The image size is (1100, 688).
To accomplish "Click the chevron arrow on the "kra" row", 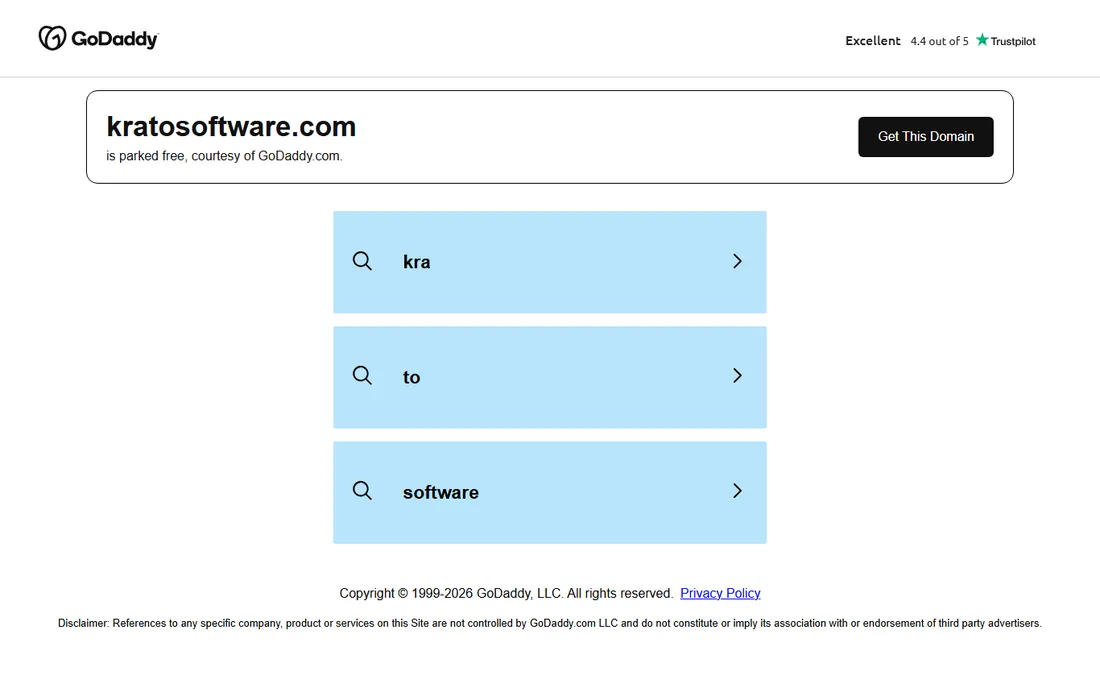I will coord(737,261).
